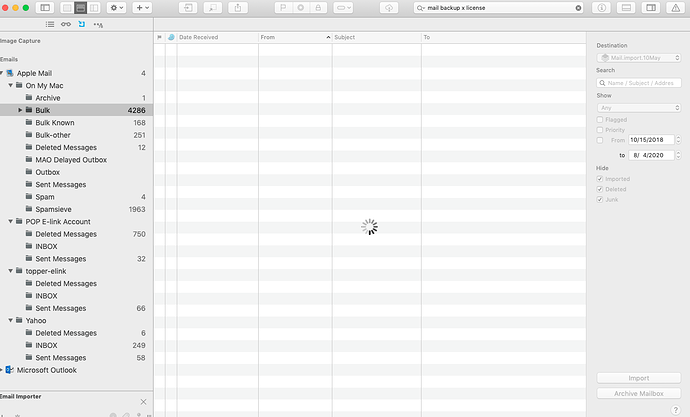Enable the Priority checkbox
The width and height of the screenshot is (690, 417).
600,130
